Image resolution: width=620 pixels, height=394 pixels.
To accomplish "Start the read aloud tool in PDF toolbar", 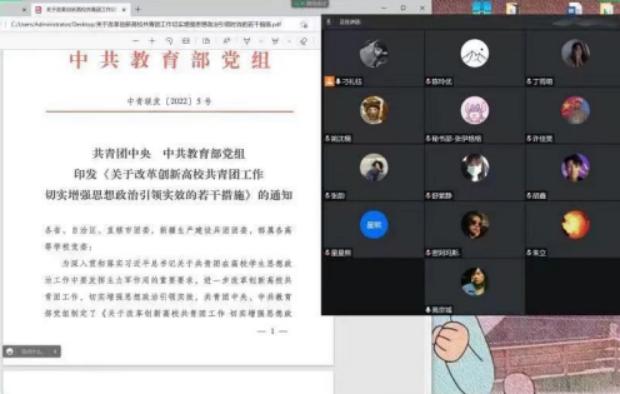I will (227, 41).
